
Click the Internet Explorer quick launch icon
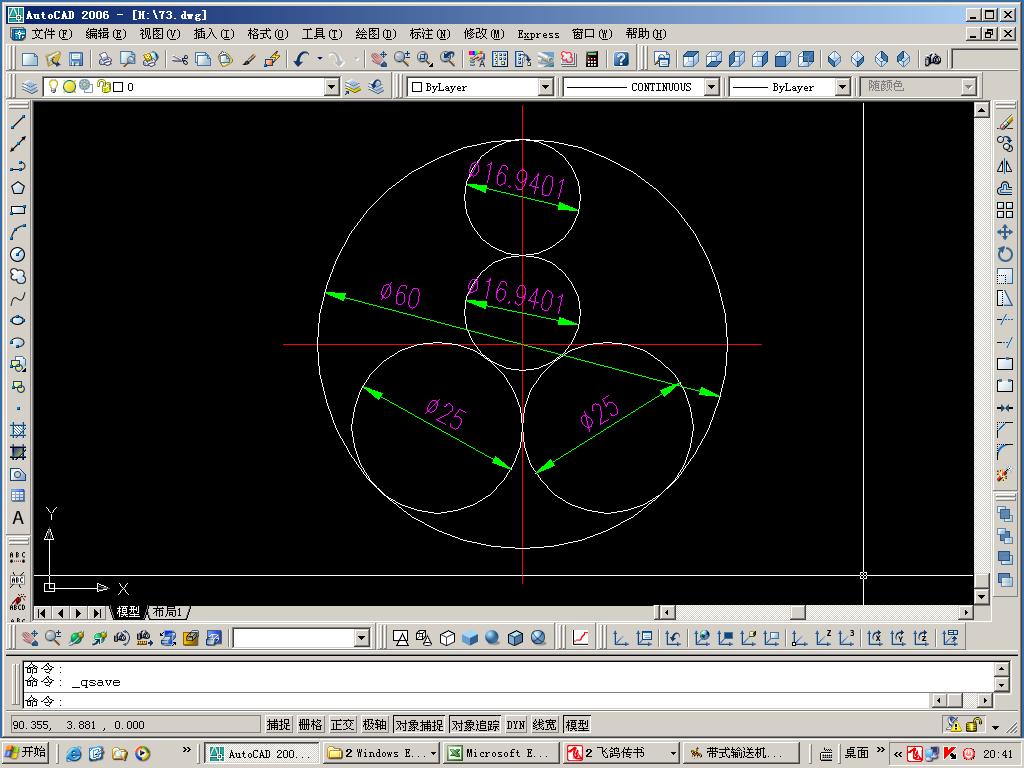(74, 754)
